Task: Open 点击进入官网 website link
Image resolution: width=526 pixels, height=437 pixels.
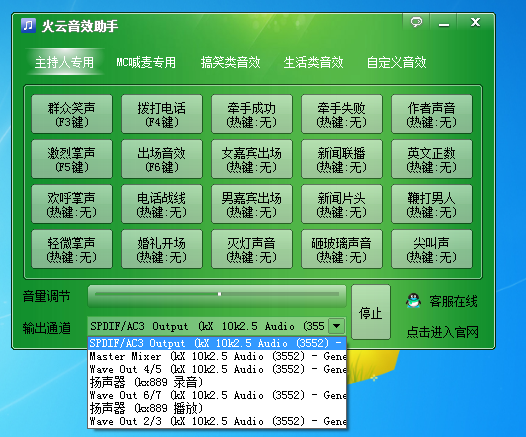Action: coord(442,332)
